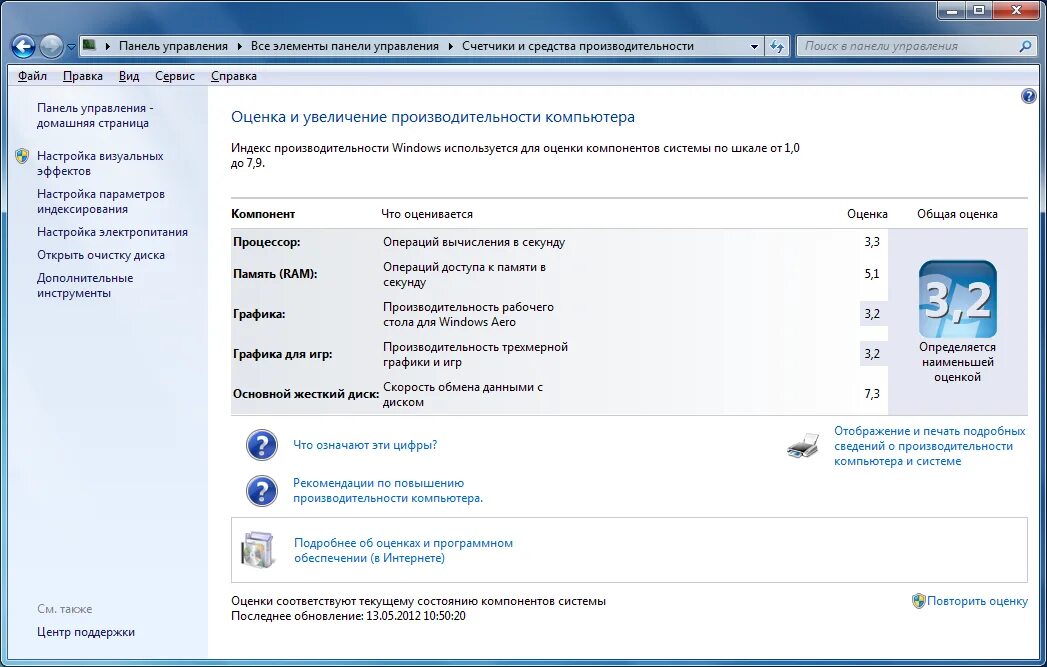Open Что означают эти цифры? link
This screenshot has width=1047, height=667.
[365, 445]
